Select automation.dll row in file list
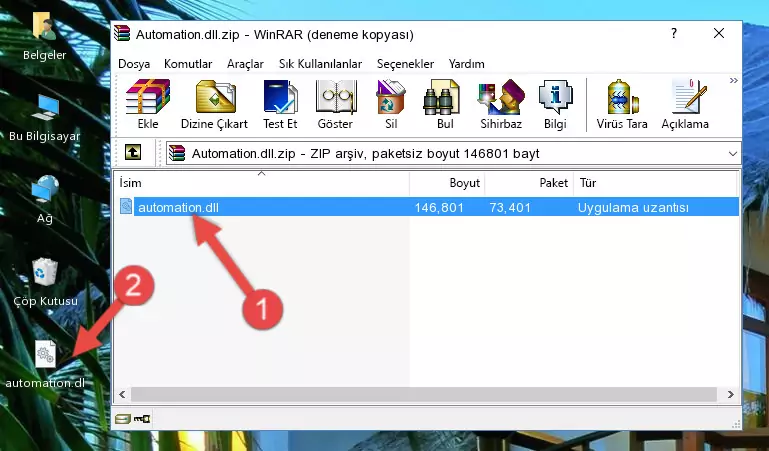The width and height of the screenshot is (769, 451). tap(427, 207)
